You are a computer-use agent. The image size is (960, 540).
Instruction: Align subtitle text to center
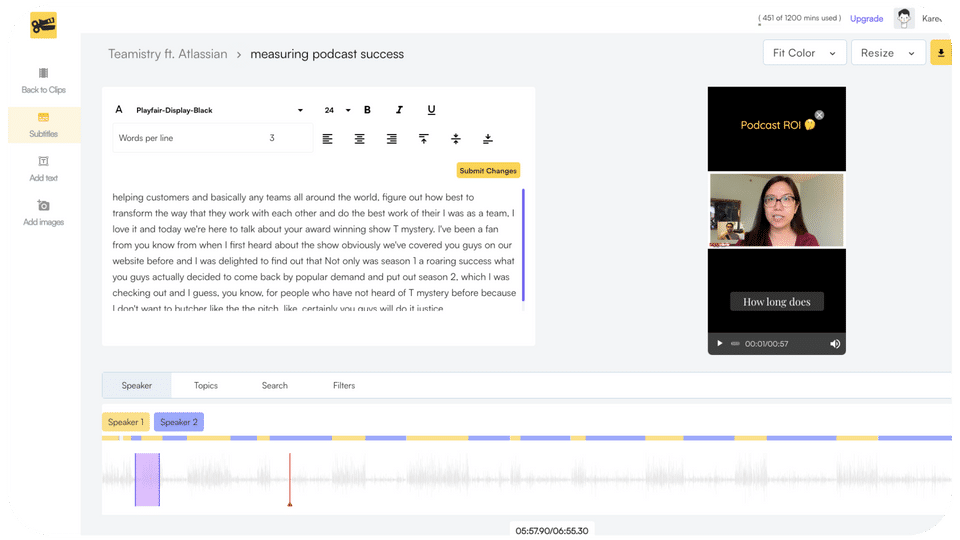point(359,139)
